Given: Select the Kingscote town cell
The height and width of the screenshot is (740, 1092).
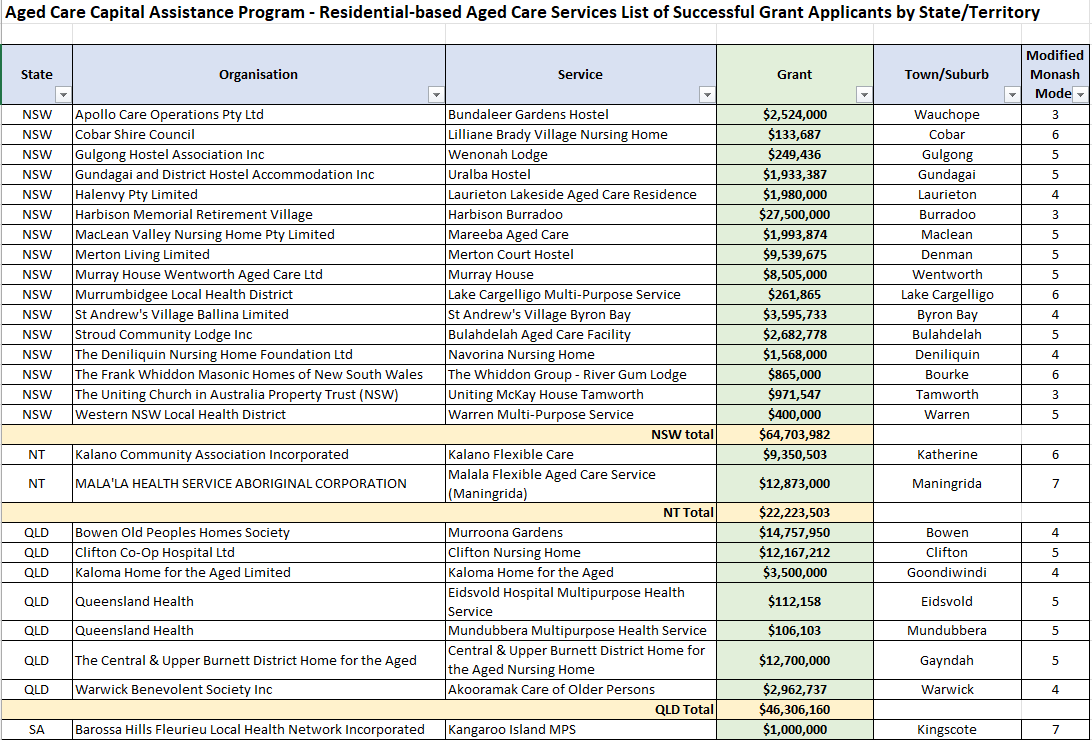Looking at the screenshot, I should click(x=947, y=730).
